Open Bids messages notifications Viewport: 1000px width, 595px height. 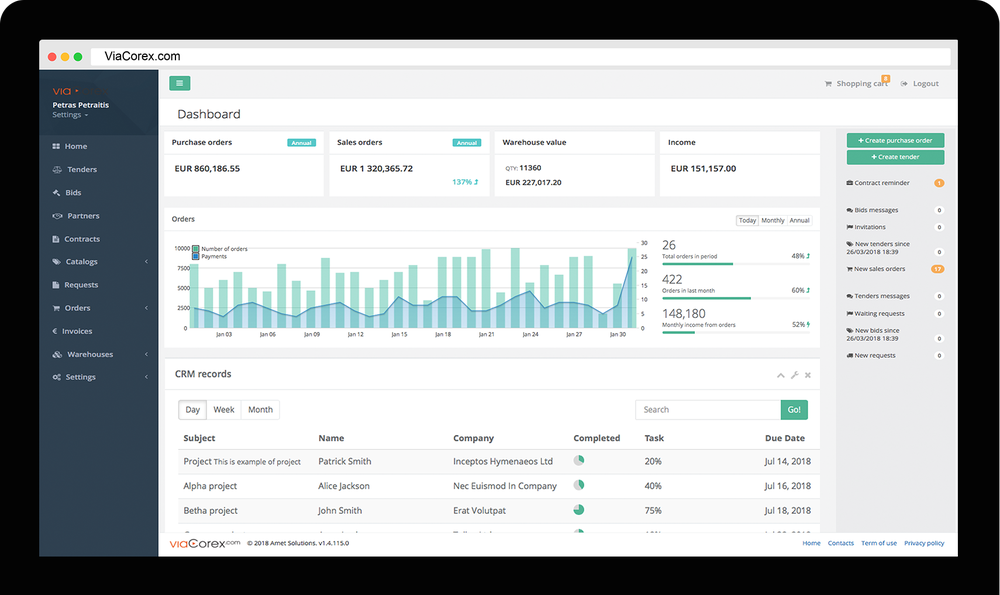pos(876,210)
